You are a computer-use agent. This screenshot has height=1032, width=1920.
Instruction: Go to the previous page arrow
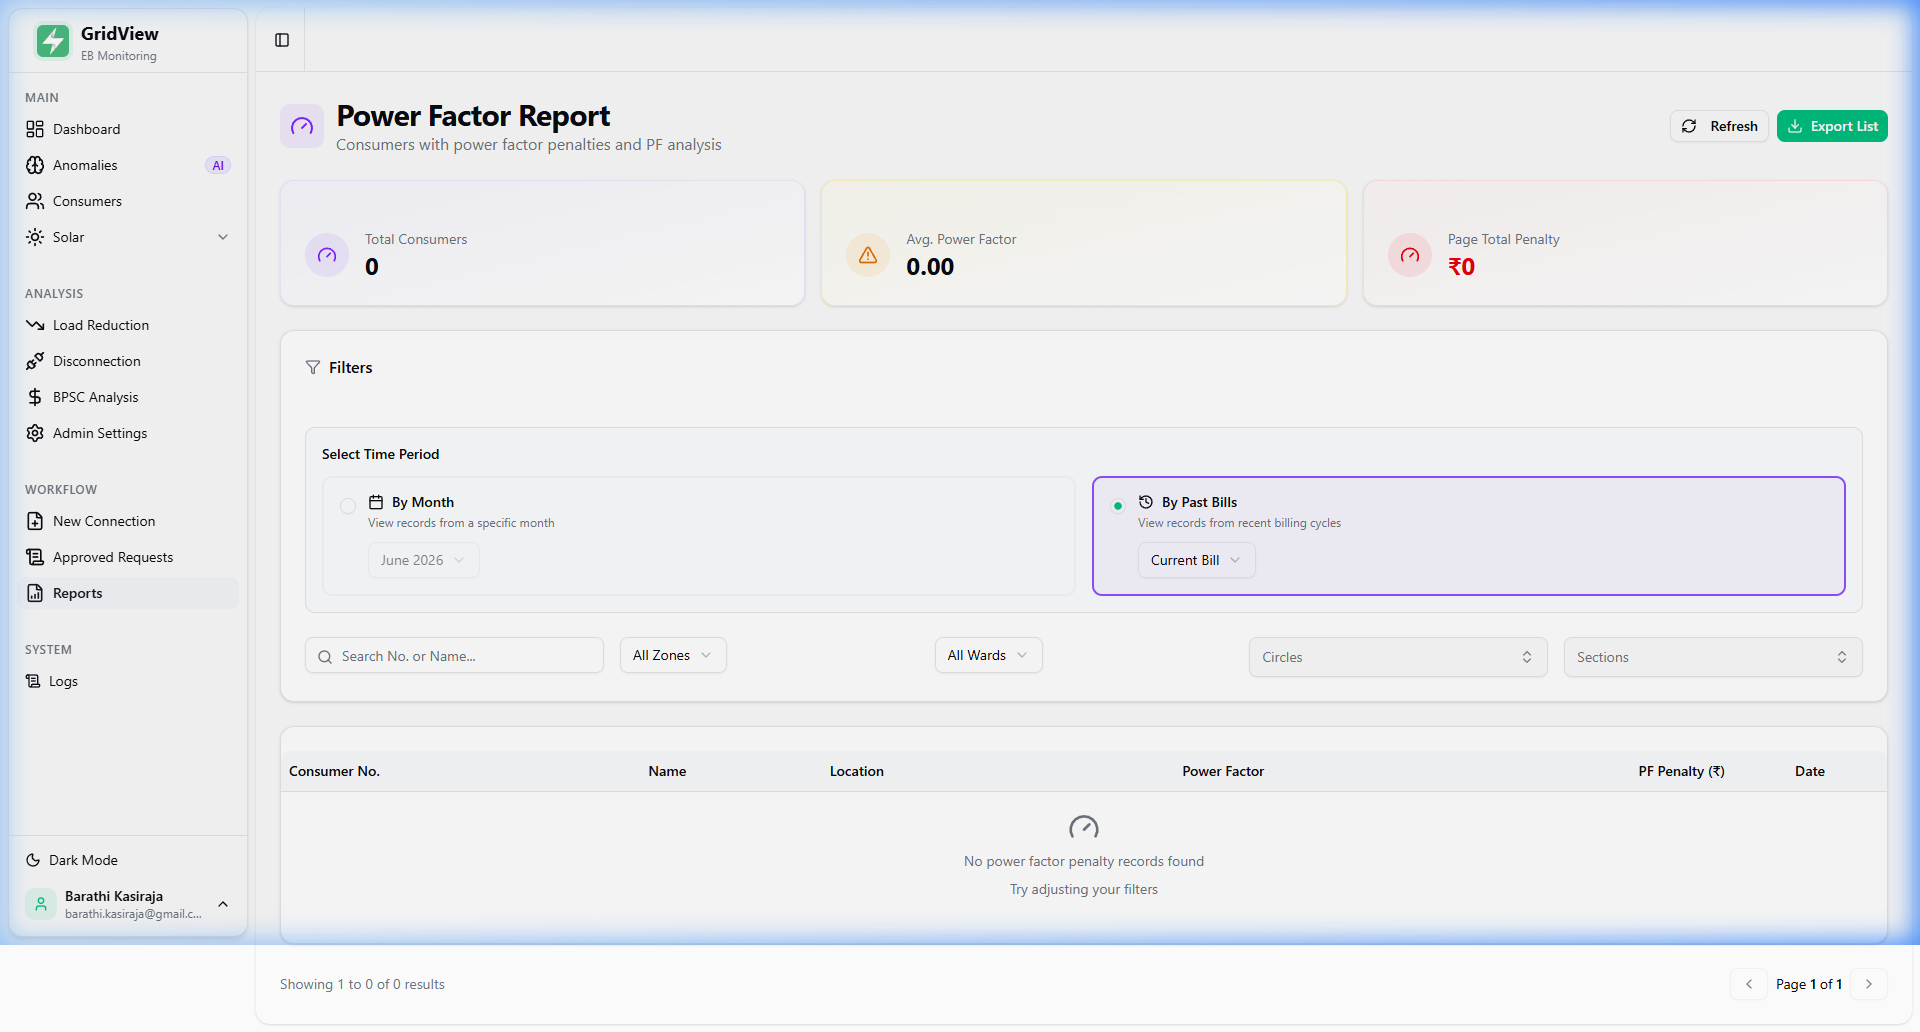point(1749,984)
